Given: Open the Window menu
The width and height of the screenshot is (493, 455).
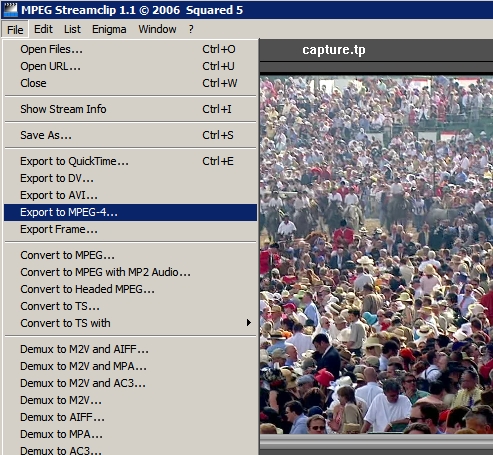Looking at the screenshot, I should coord(157,29).
